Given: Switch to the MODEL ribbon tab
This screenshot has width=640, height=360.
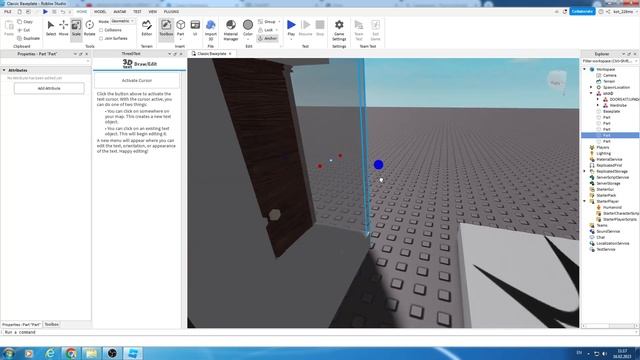Looking at the screenshot, I should (100, 12).
